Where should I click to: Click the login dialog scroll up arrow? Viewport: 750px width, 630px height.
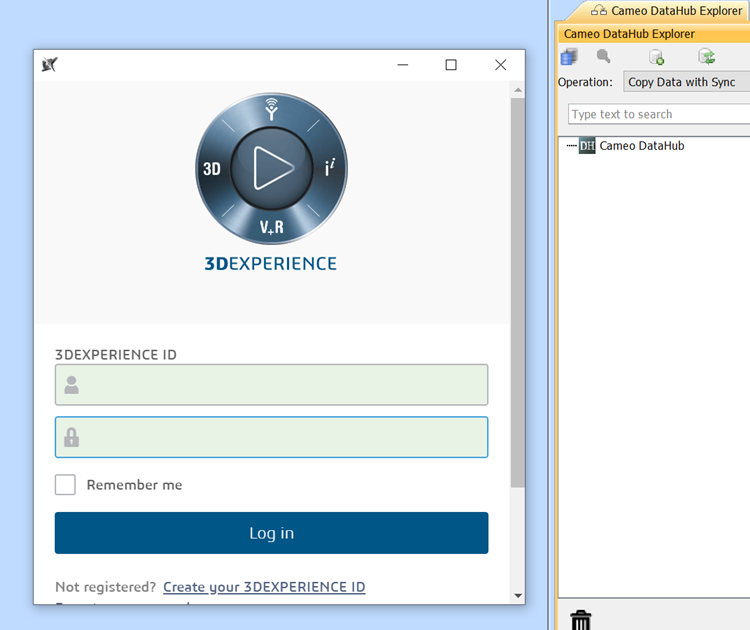coord(518,90)
